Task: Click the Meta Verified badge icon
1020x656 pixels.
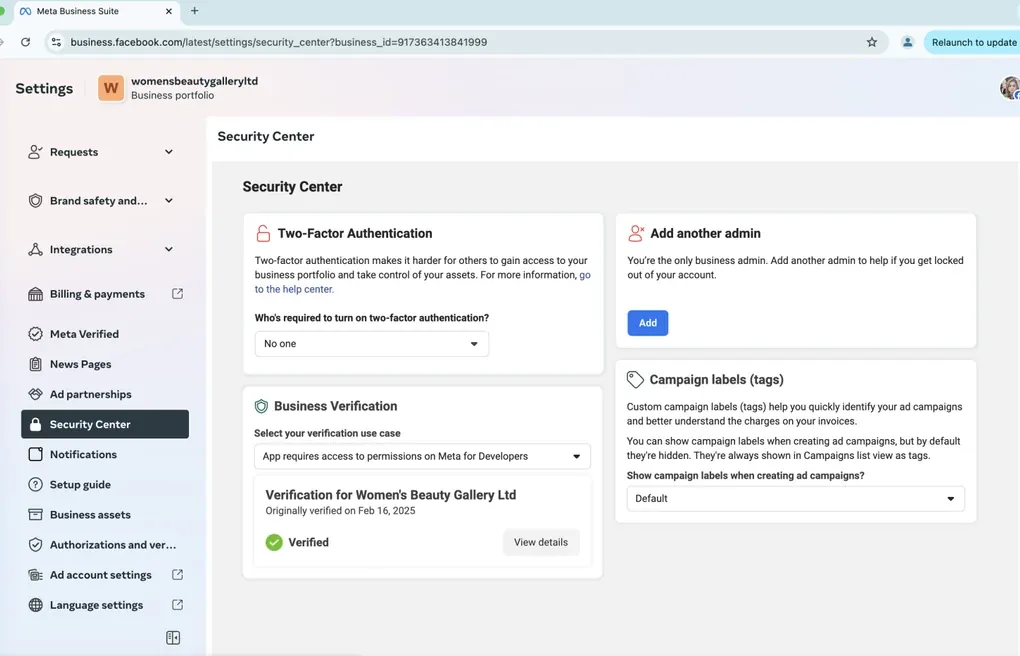Action: 35,334
